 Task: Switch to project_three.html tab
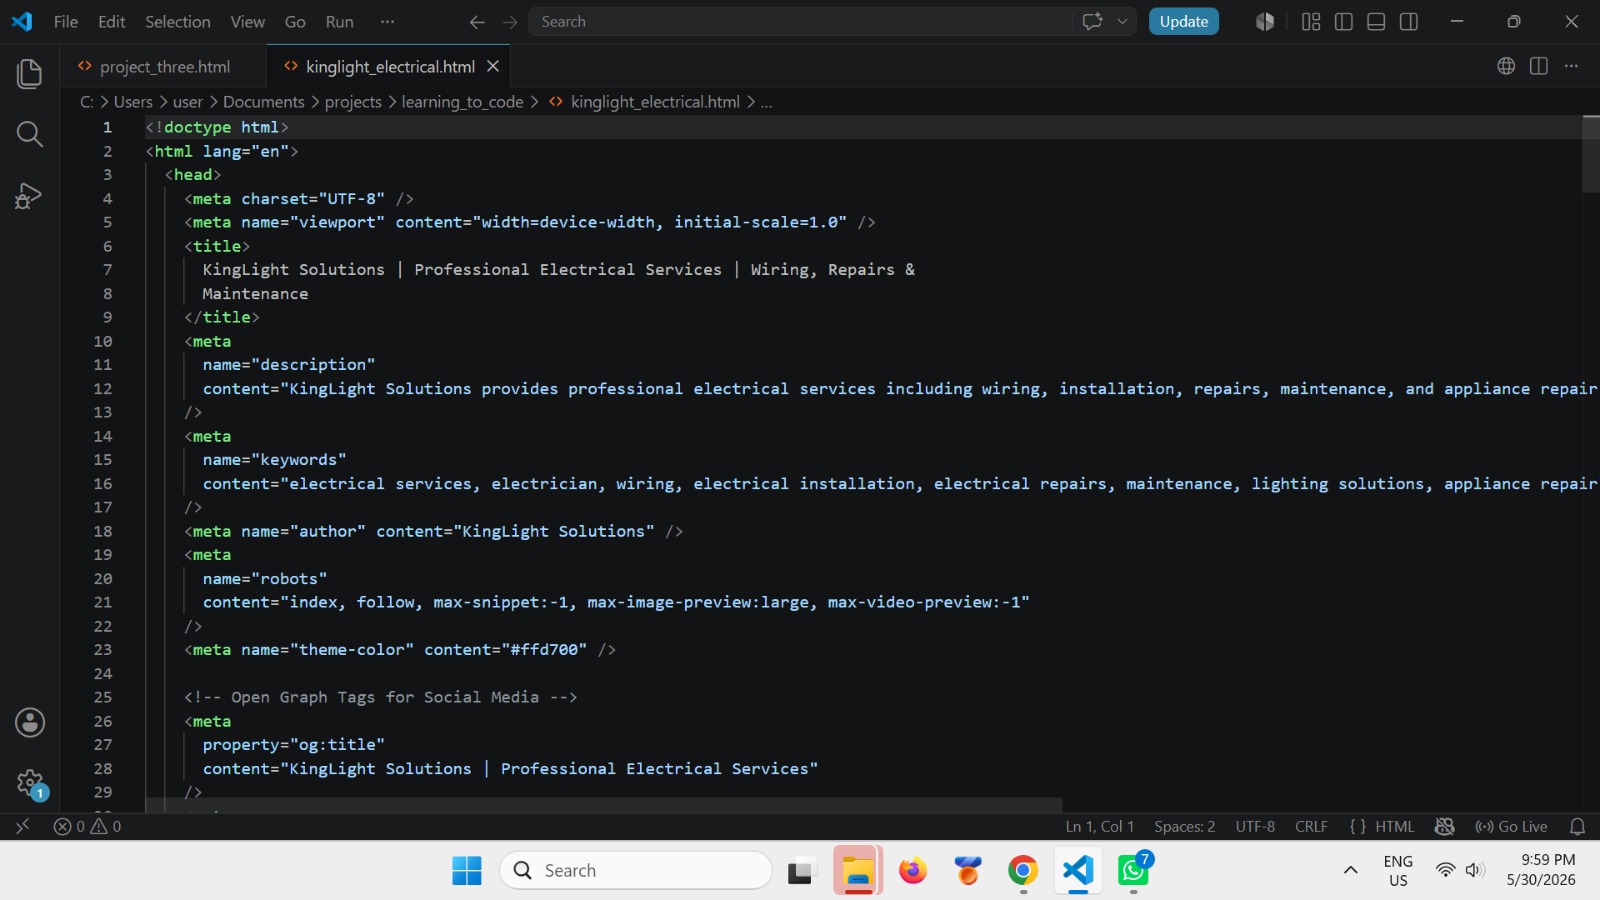click(164, 66)
